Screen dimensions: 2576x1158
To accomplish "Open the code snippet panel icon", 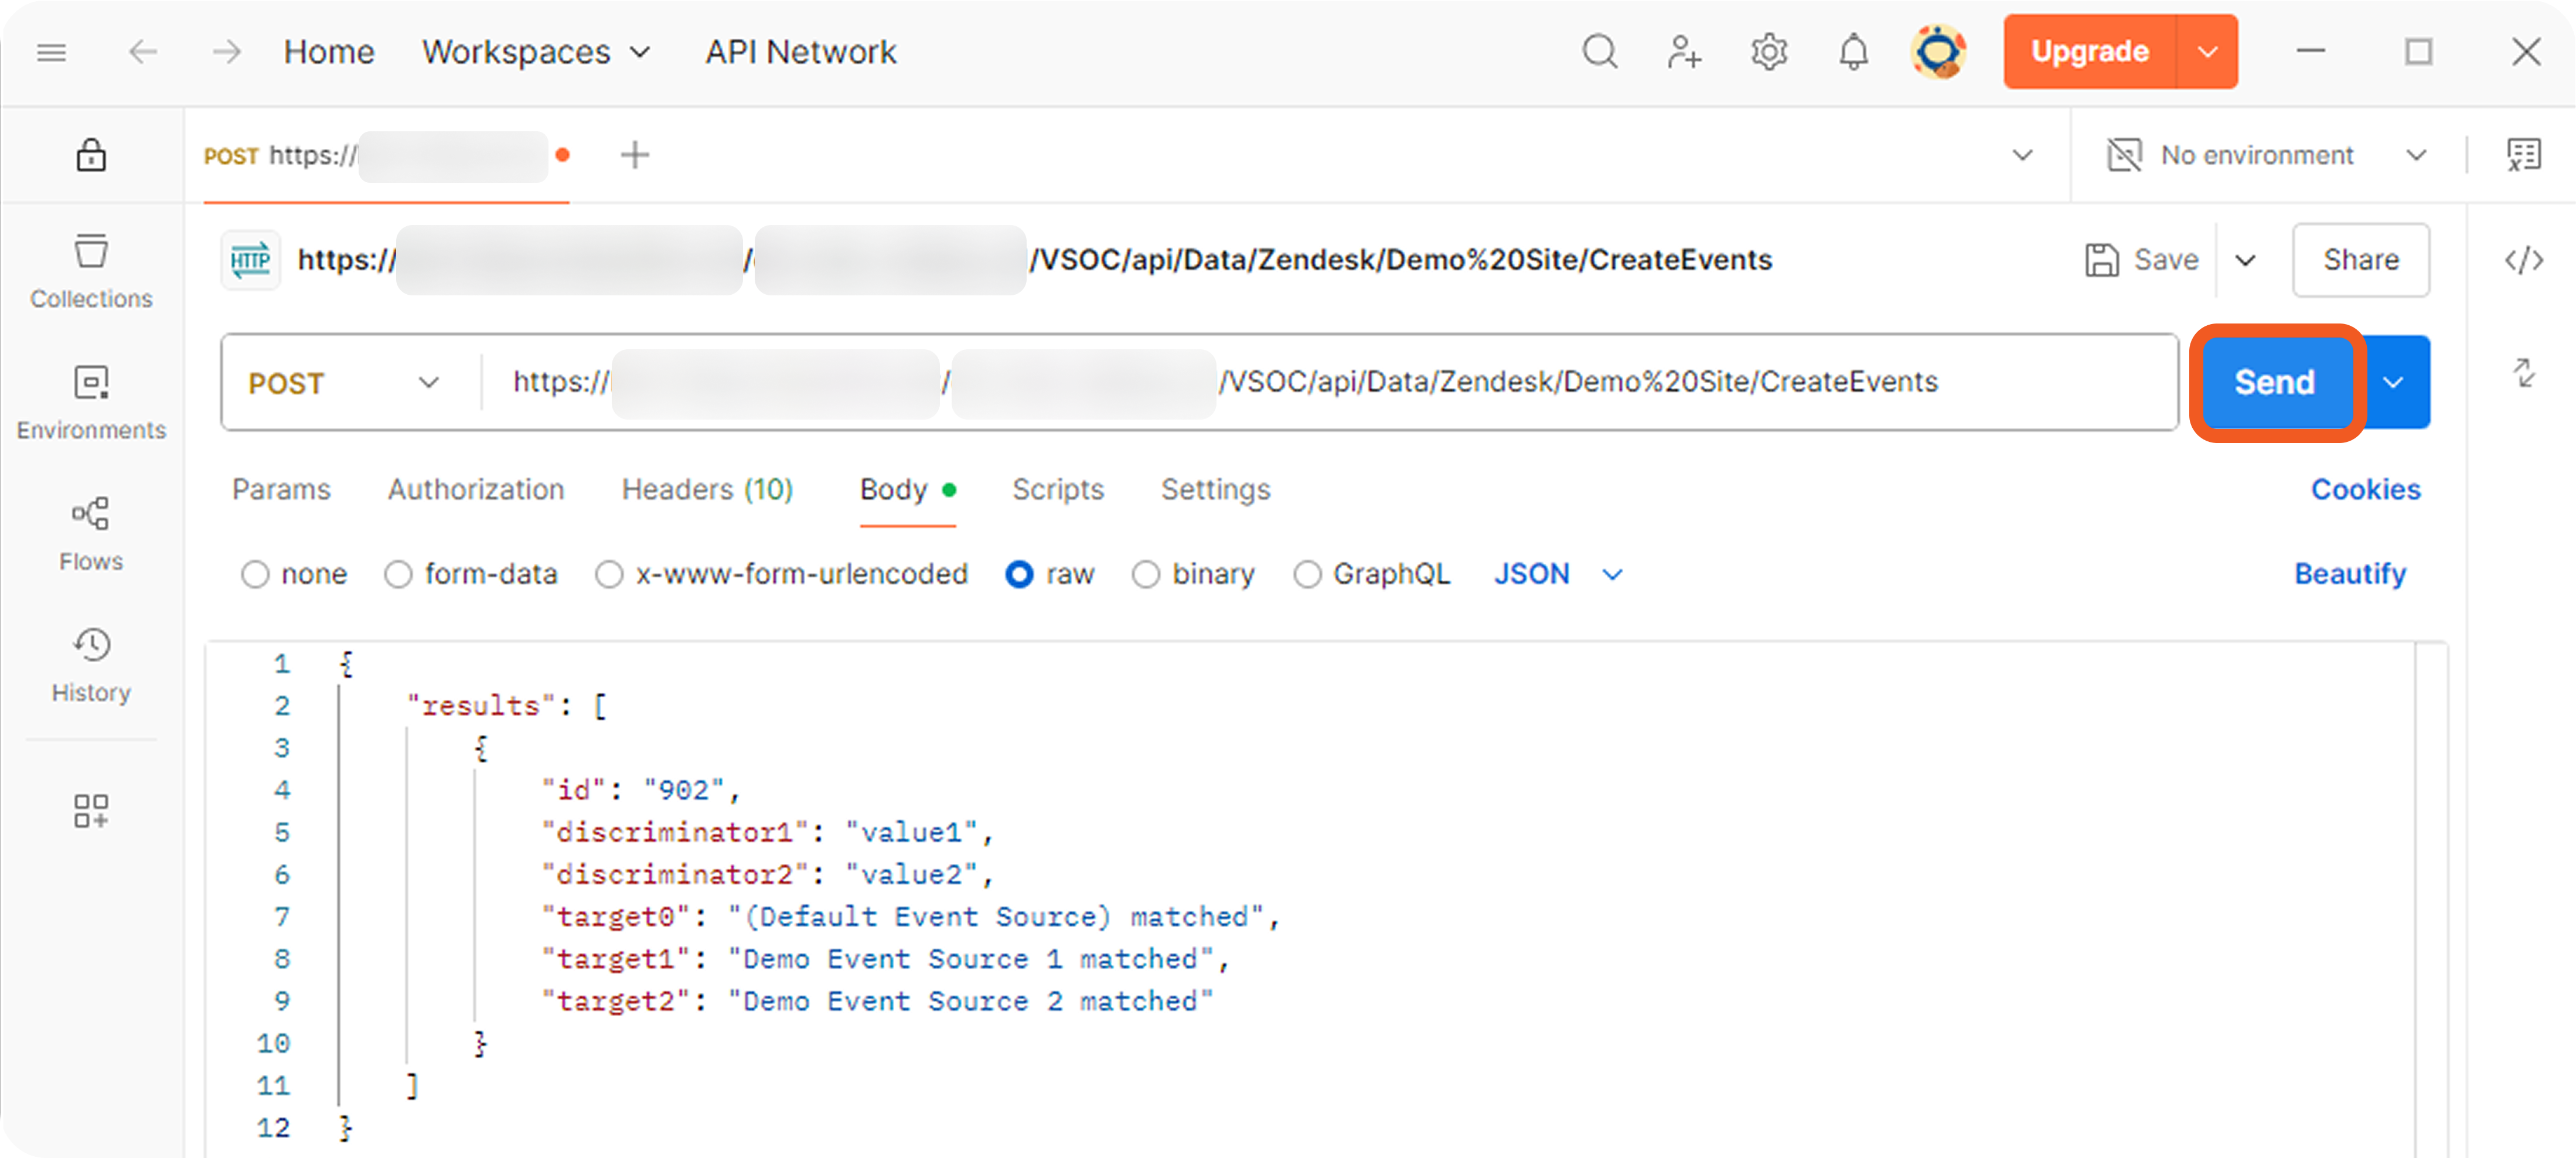I will 2523,260.
